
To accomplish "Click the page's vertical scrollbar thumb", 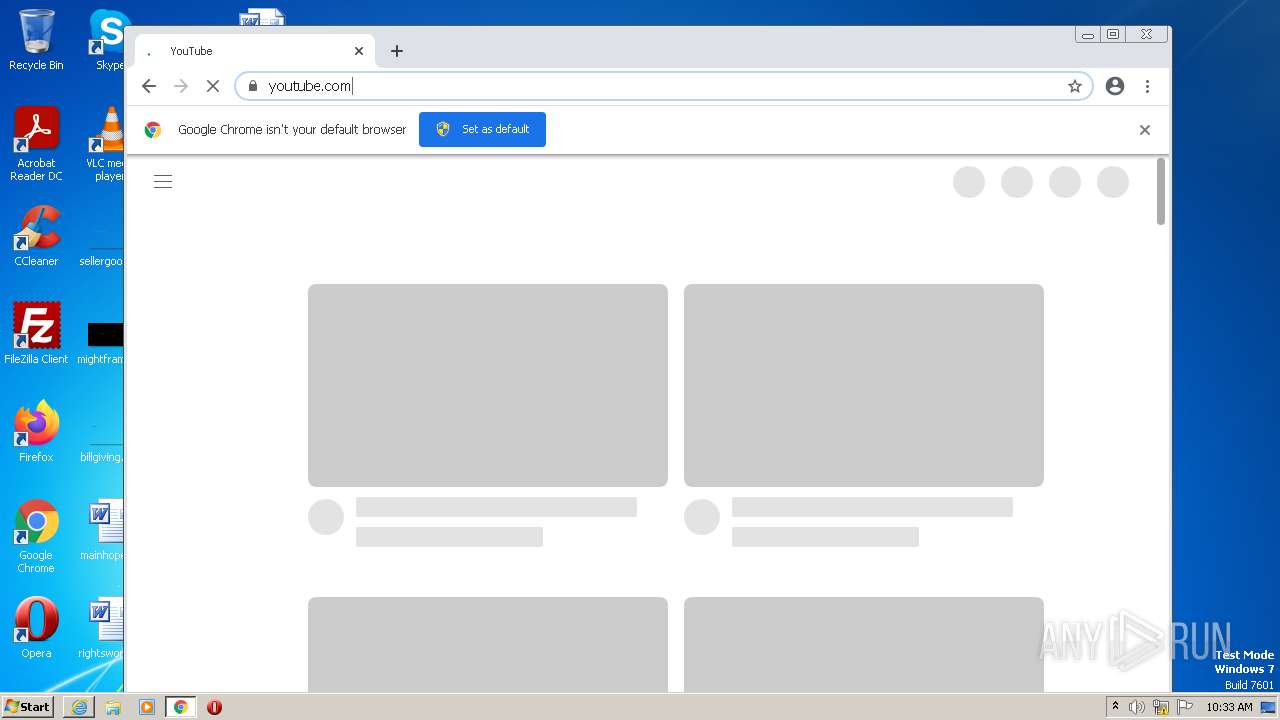I will click(1161, 191).
